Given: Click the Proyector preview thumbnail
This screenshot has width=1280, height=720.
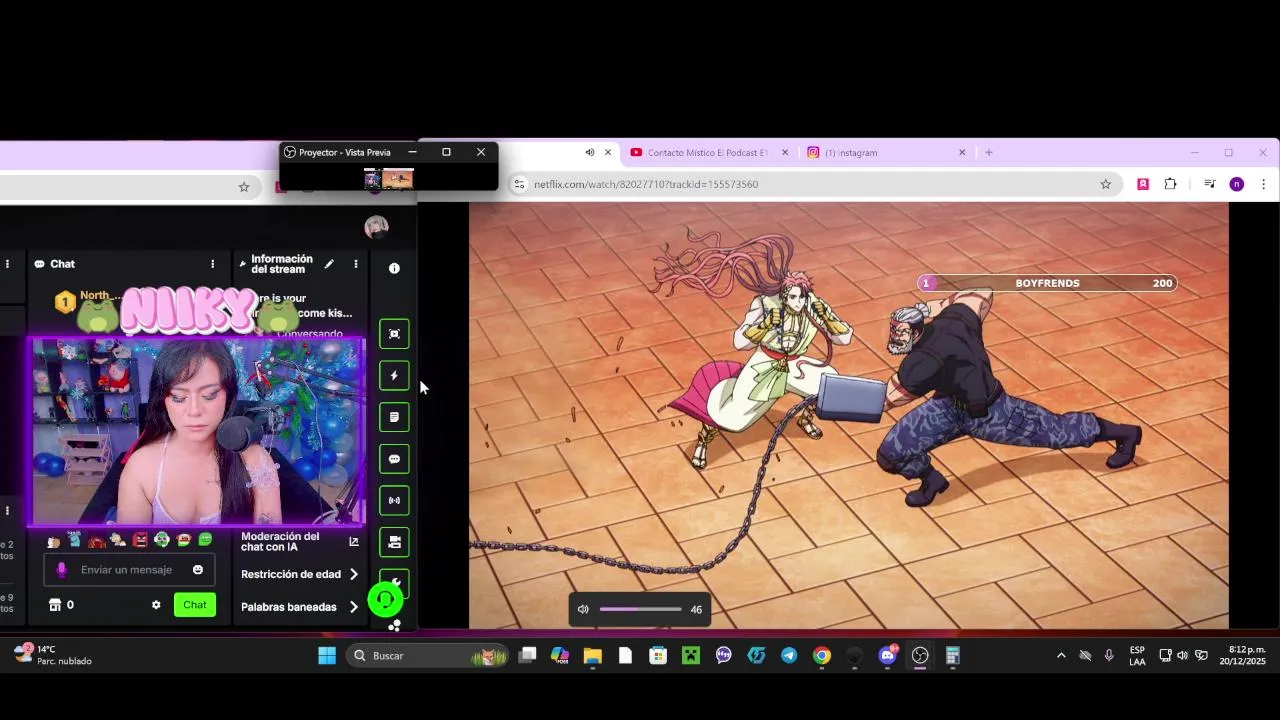Looking at the screenshot, I should (389, 179).
